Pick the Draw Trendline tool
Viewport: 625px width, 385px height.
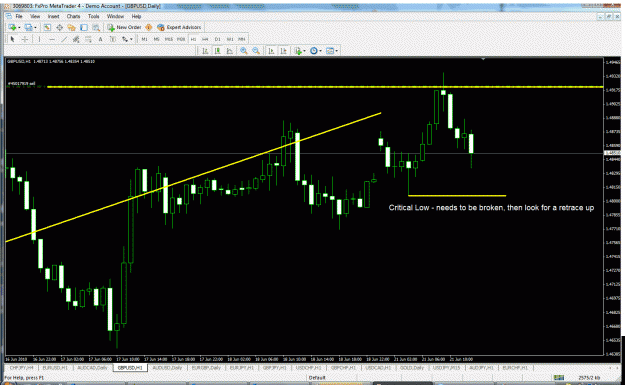[x=64, y=39]
